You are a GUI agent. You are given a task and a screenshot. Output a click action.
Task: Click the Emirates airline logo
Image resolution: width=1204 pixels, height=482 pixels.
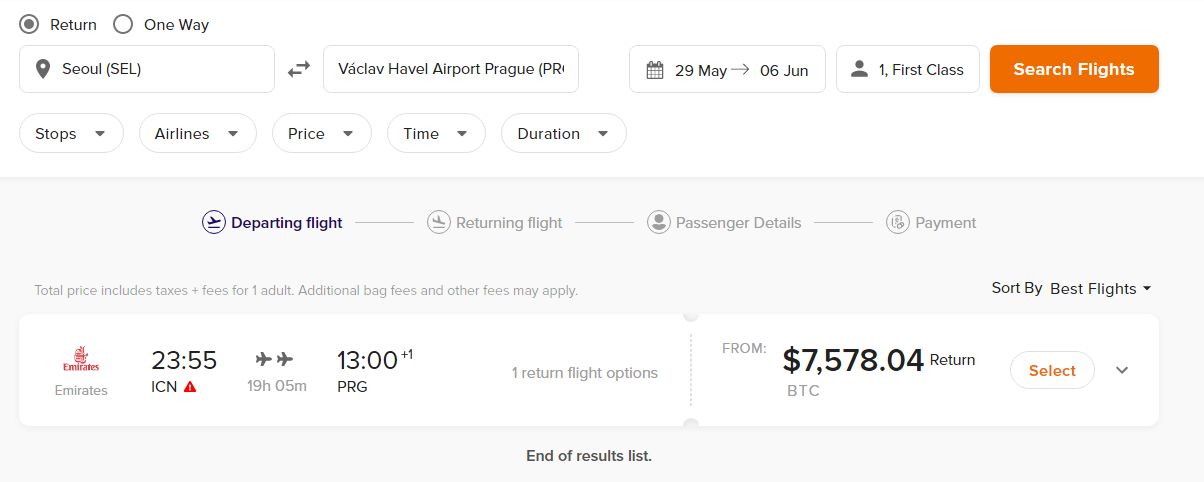pyautogui.click(x=81, y=360)
